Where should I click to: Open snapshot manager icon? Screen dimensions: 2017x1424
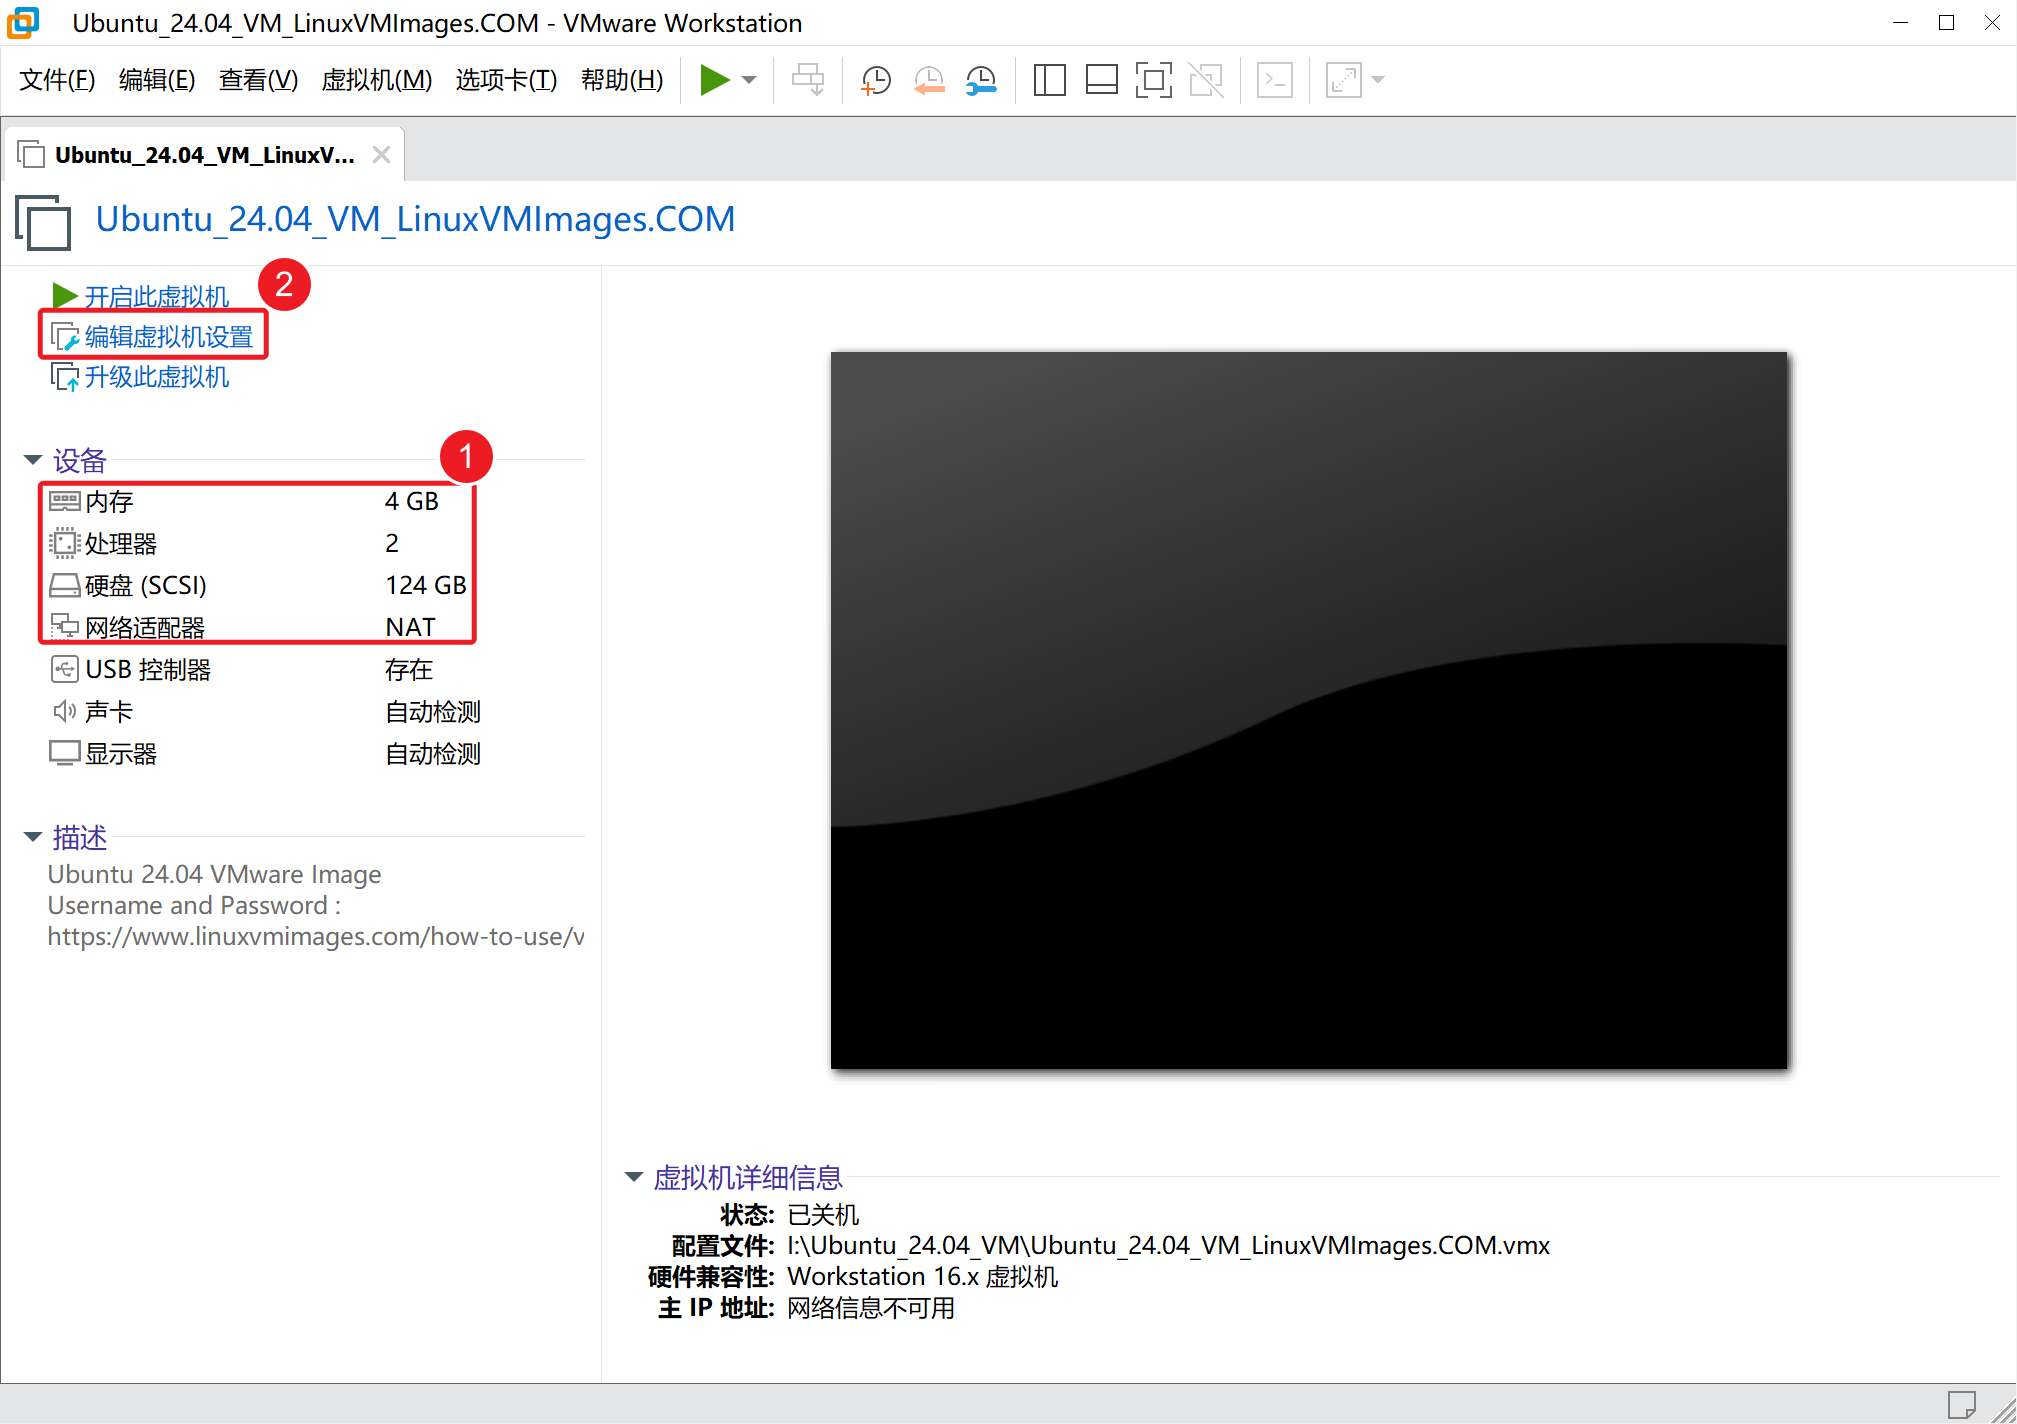[x=981, y=80]
